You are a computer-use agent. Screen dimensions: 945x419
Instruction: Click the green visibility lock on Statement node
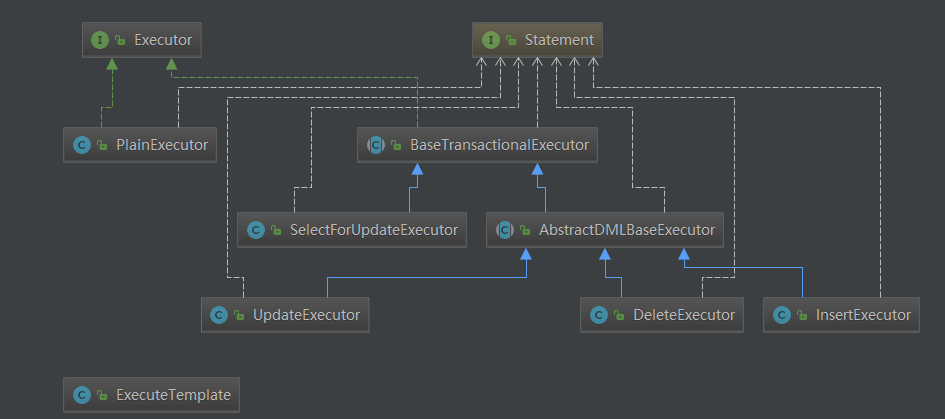(511, 41)
